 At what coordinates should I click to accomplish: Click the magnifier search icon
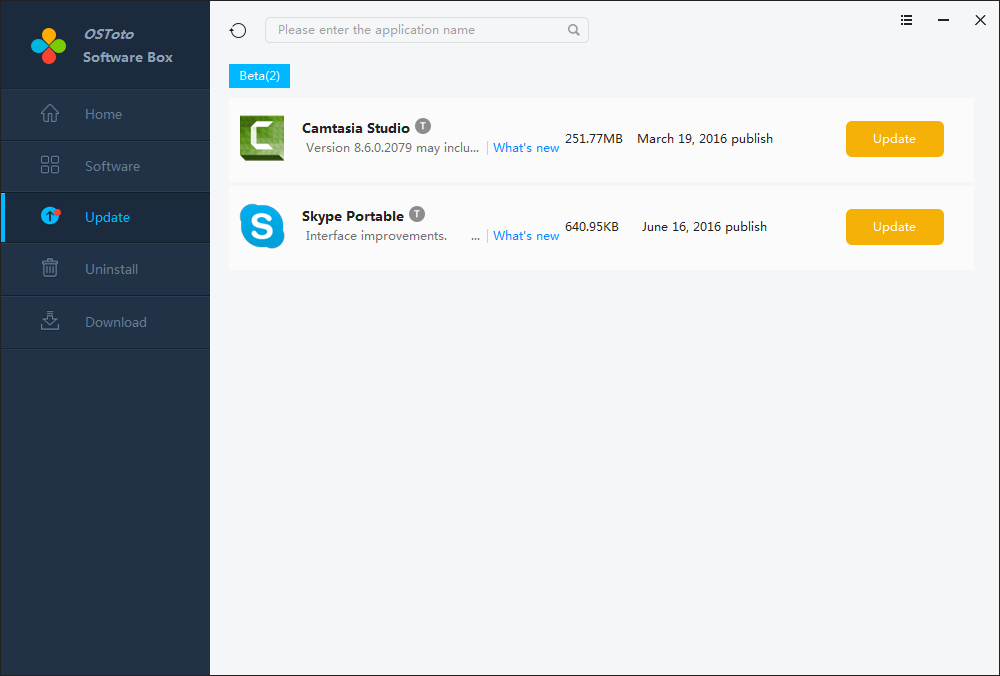(573, 30)
